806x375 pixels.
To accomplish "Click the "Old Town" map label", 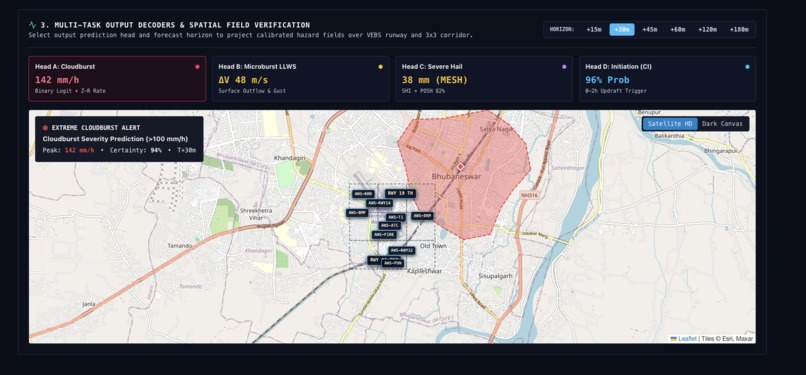I will pos(433,246).
